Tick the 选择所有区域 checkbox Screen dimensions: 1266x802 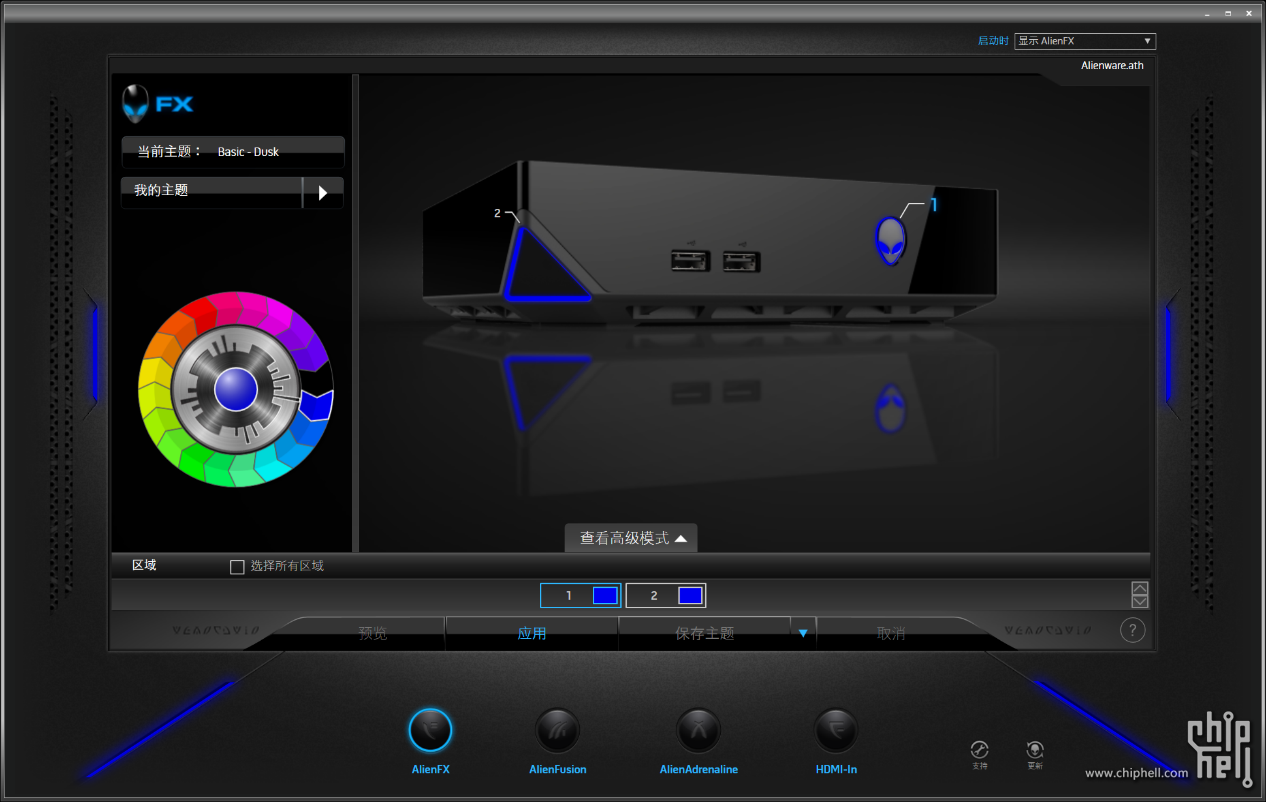tap(237, 567)
